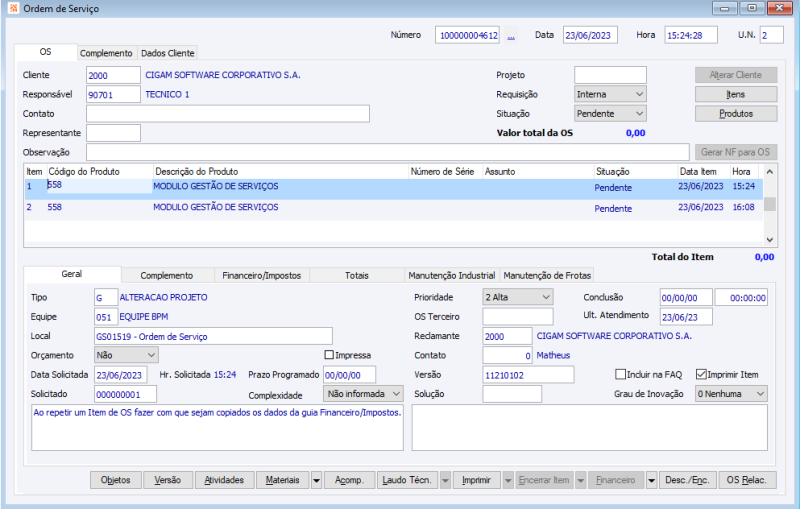Expand the Prioridade dropdown
The image size is (800, 509).
click(x=518, y=297)
